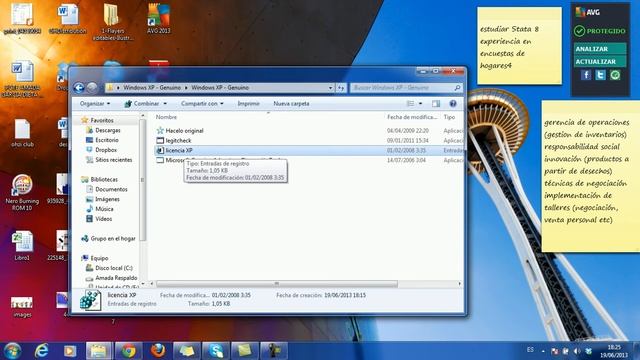The width and height of the screenshot is (640, 360).
Task: Open the Organizar menu
Action: 95,104
